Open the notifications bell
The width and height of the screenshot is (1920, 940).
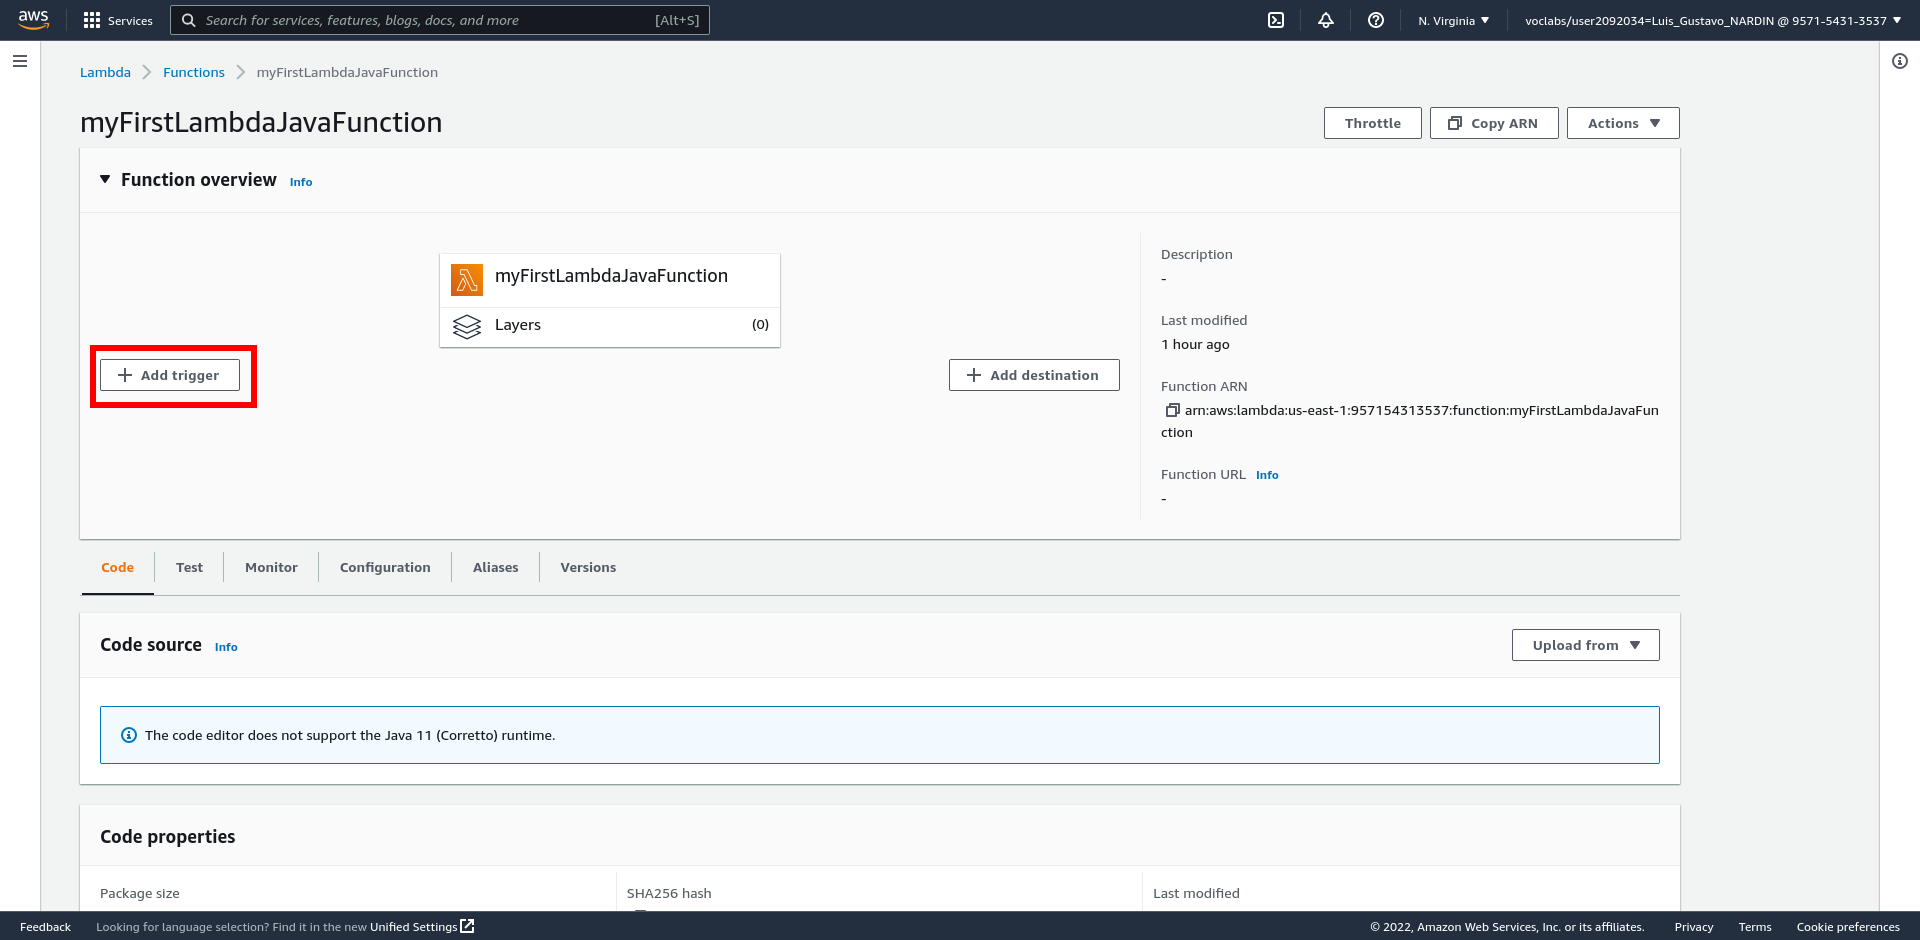[x=1326, y=20]
